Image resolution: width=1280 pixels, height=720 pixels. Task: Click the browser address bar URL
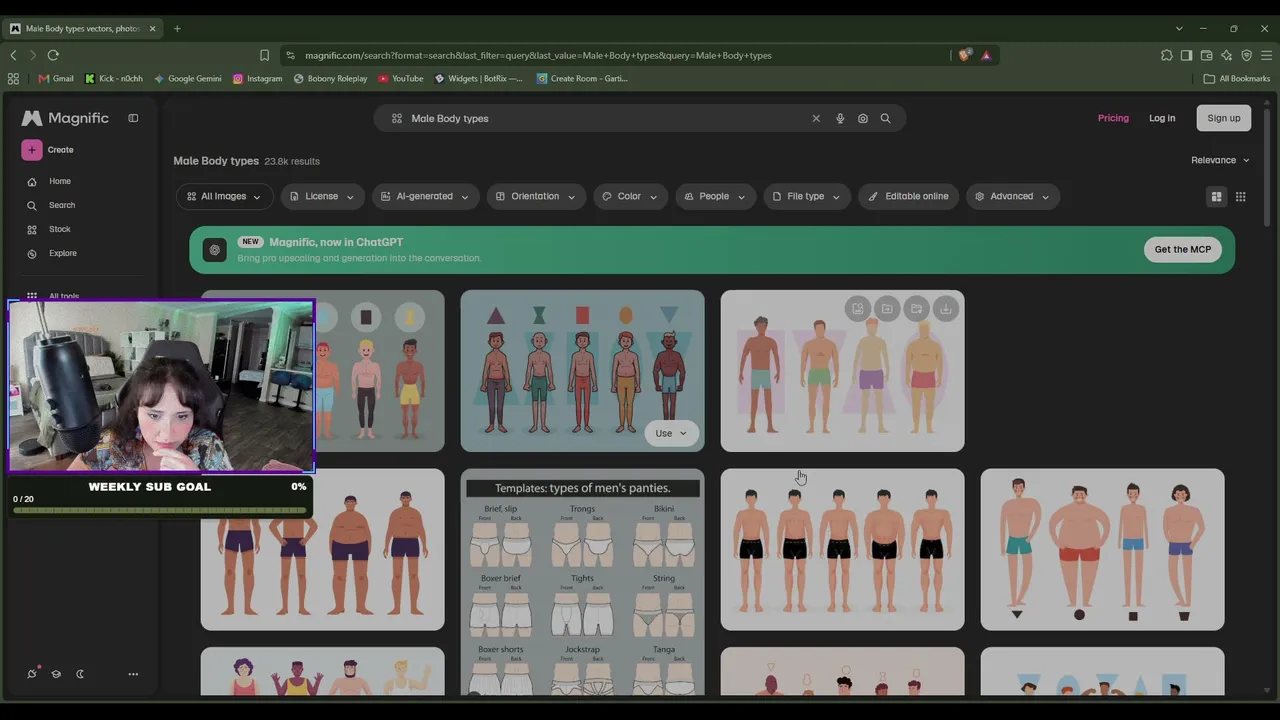pyautogui.click(x=538, y=55)
